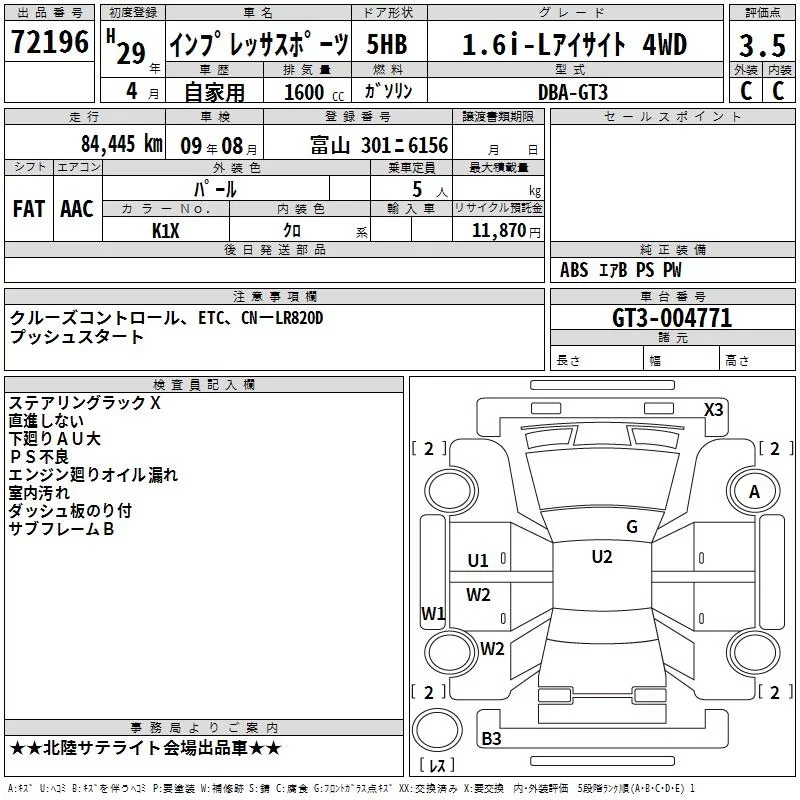The image size is (800, 800).
Task: Click the mileage 84,445 km
Action: pos(121,144)
